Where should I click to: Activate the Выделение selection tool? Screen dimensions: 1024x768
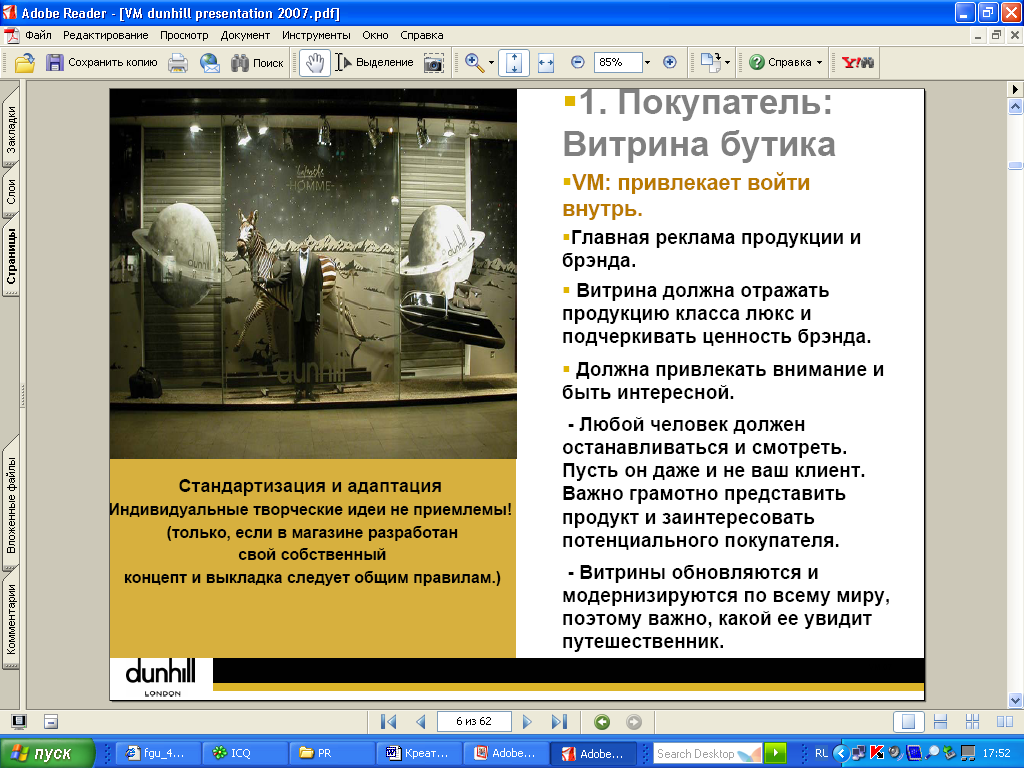tap(374, 63)
